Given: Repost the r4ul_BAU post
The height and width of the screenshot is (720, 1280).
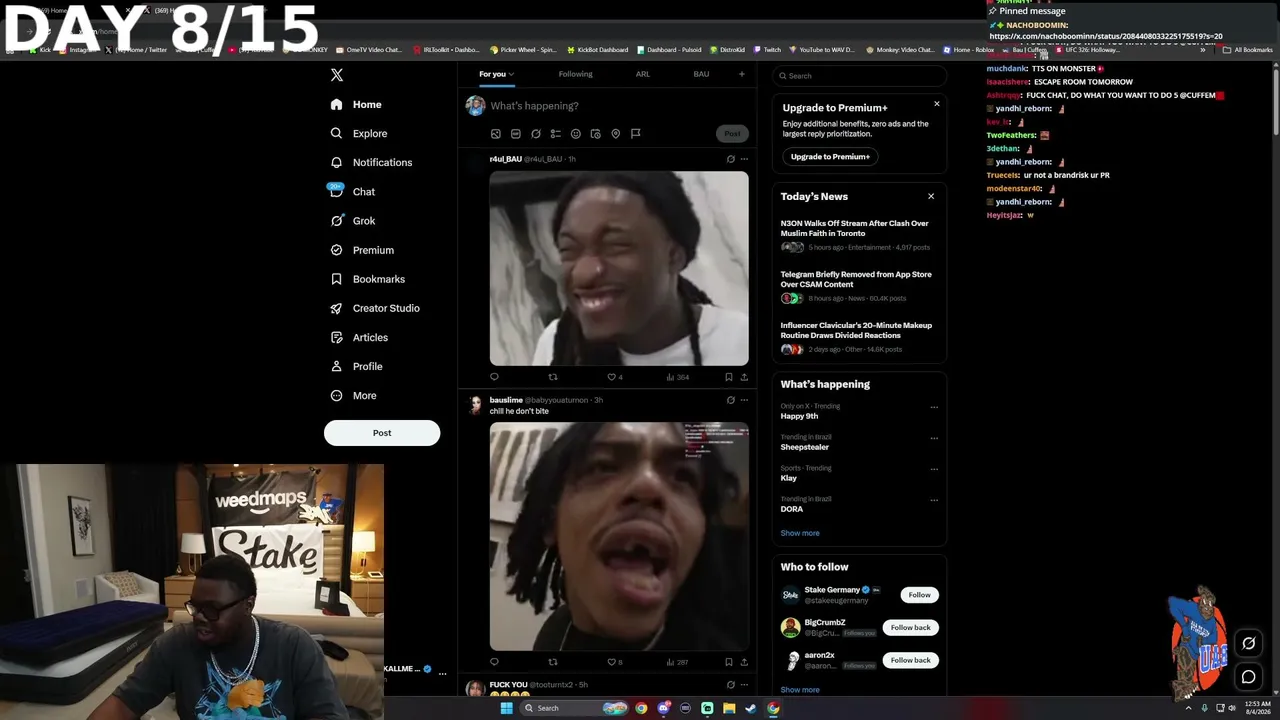Looking at the screenshot, I should [x=553, y=377].
